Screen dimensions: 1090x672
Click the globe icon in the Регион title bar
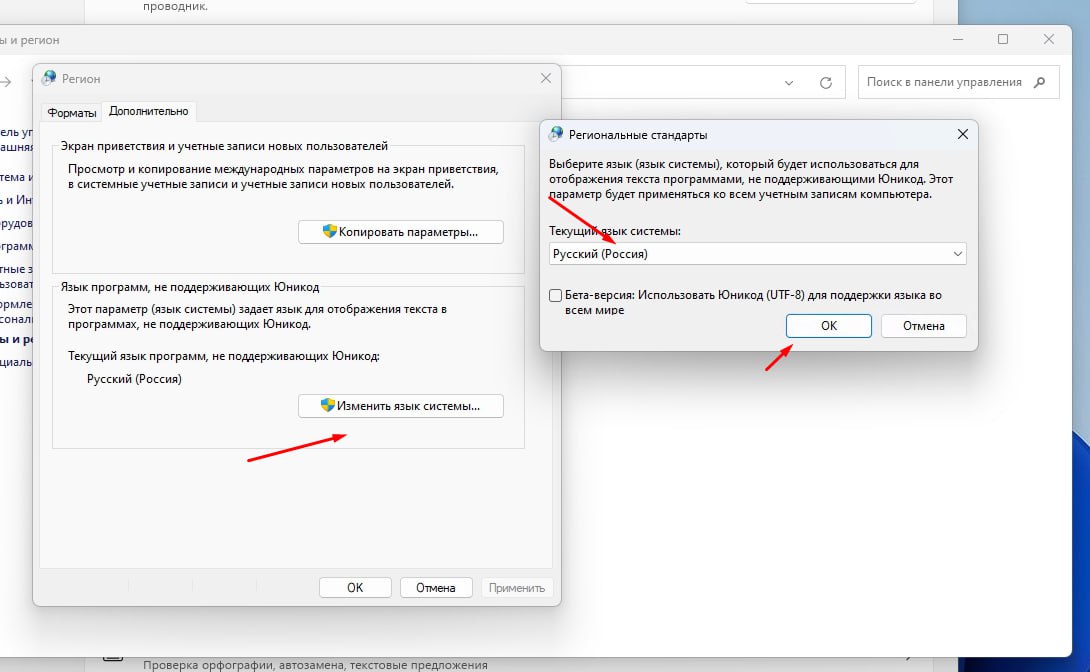49,79
